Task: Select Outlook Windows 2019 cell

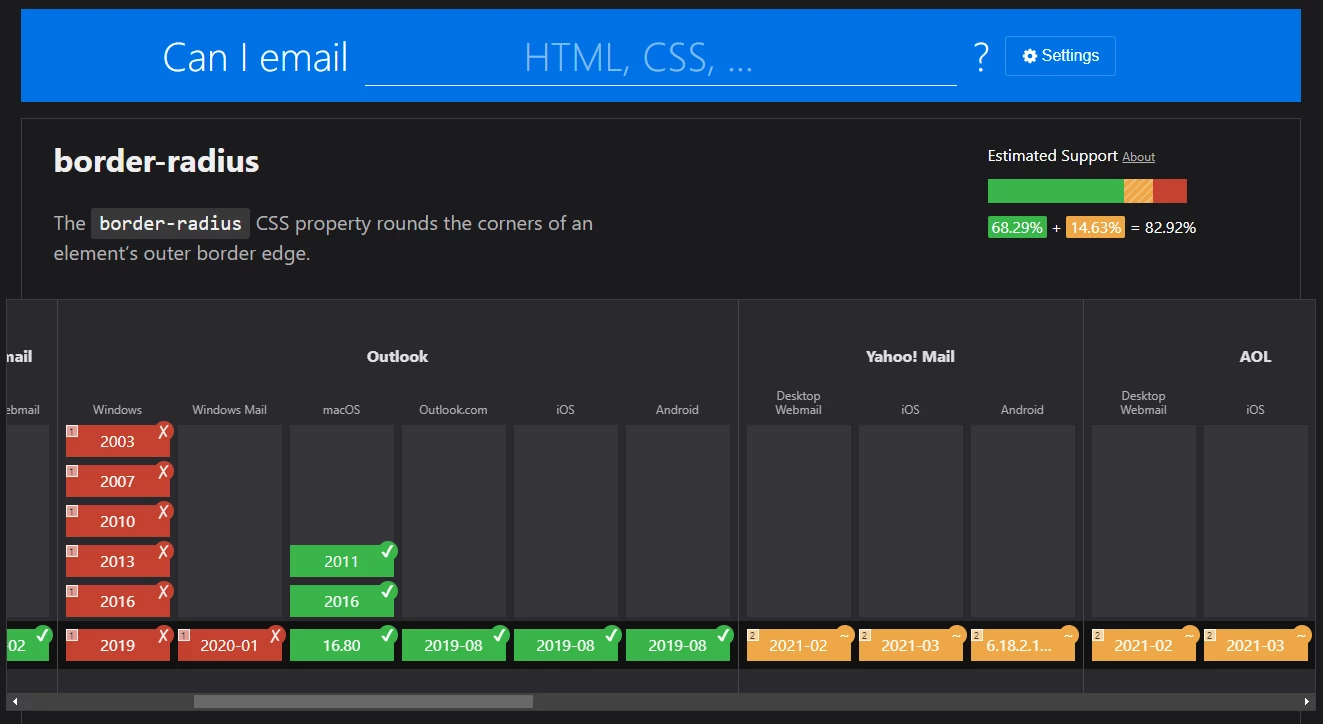Action: 118,645
